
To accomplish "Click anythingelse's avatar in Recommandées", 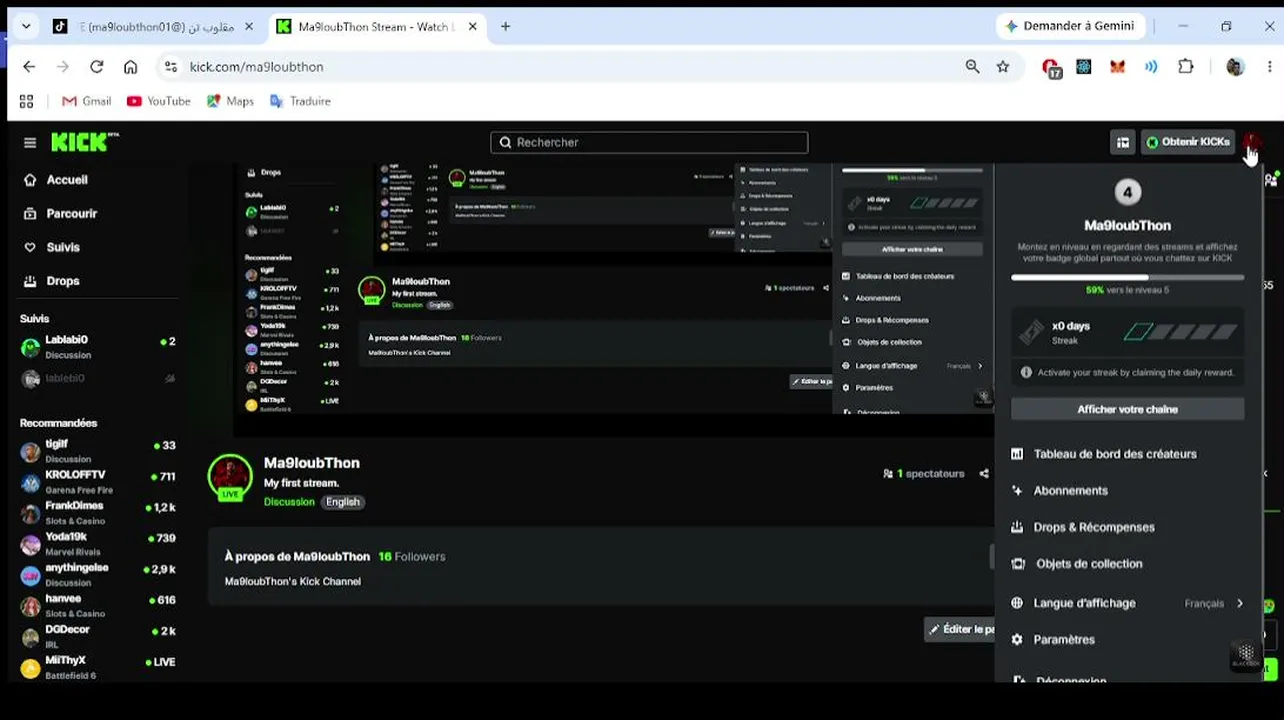I will click(x=31, y=576).
